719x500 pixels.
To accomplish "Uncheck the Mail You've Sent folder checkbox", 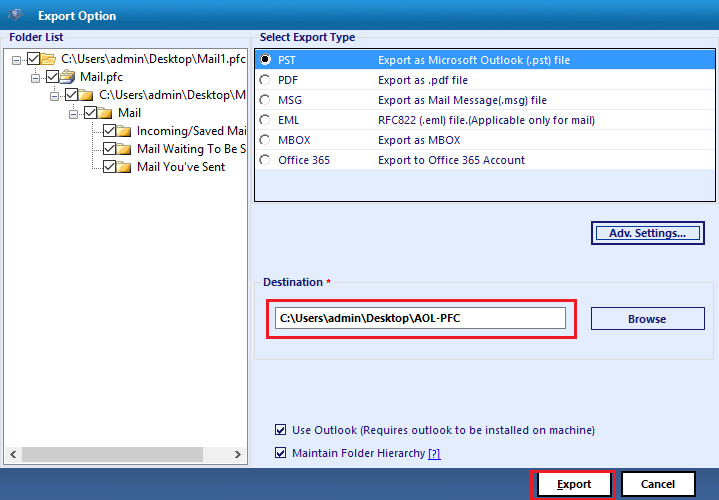I will click(109, 167).
